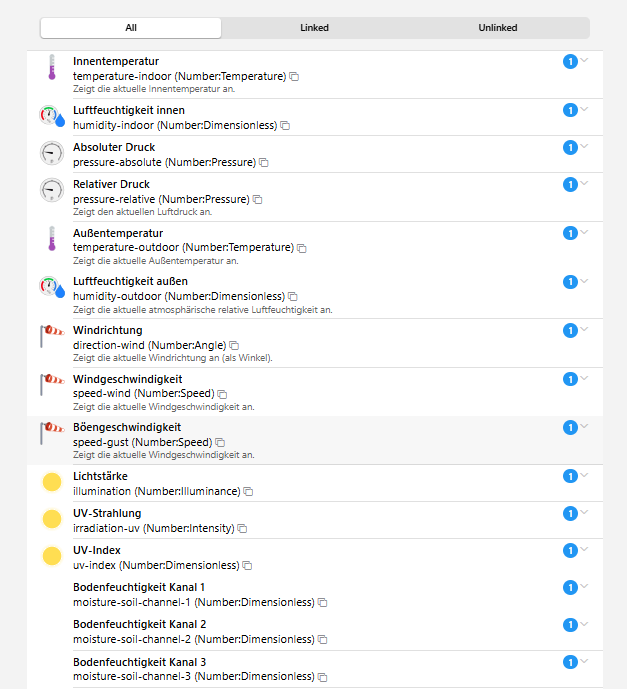The height and width of the screenshot is (689, 627).
Task: Copy the moisture-soil-channel-1 channel ID
Action: tap(323, 602)
